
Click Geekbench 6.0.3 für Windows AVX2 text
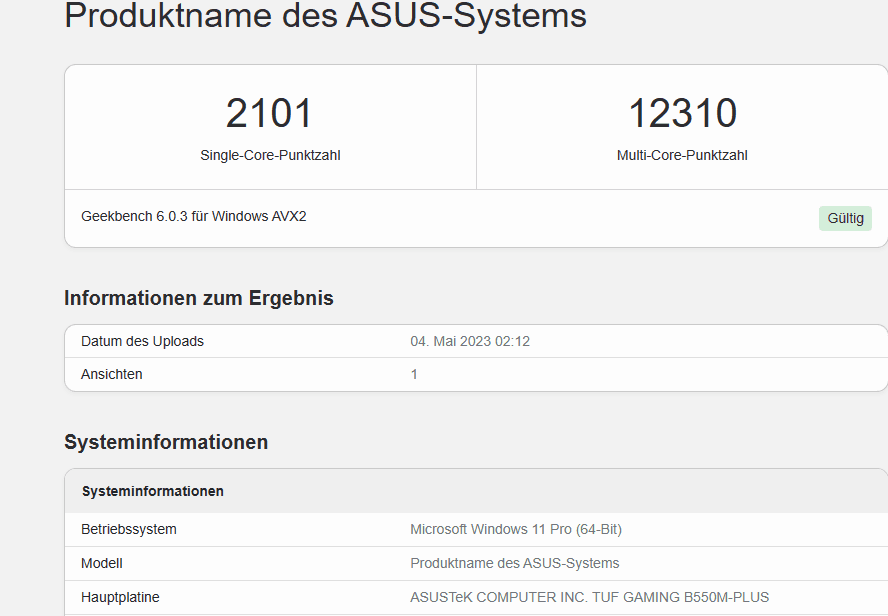tap(194, 216)
